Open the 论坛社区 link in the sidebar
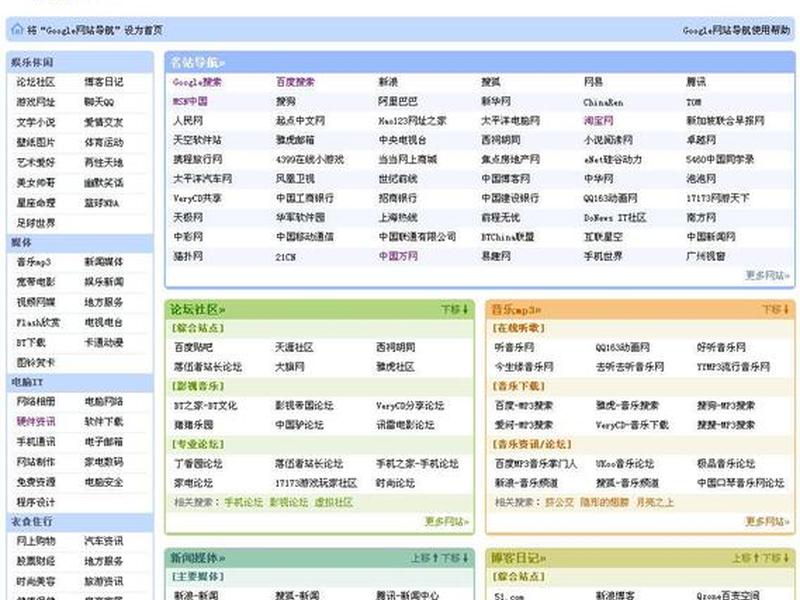Viewport: 800px width, 600px height. [x=36, y=82]
